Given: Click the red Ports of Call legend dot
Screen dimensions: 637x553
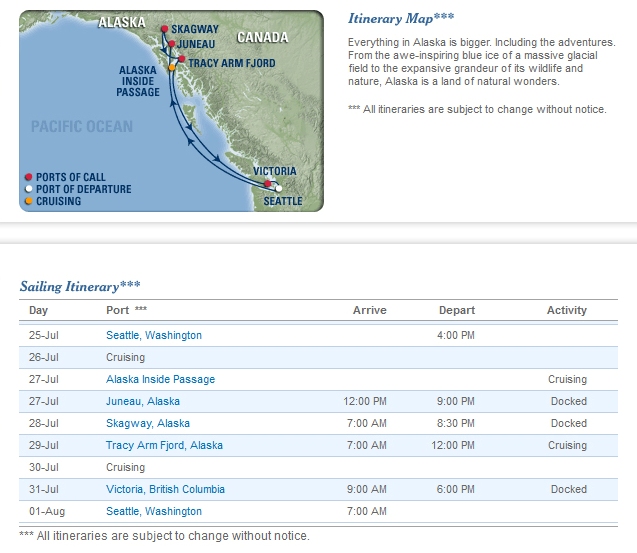Looking at the screenshot, I should [x=28, y=177].
